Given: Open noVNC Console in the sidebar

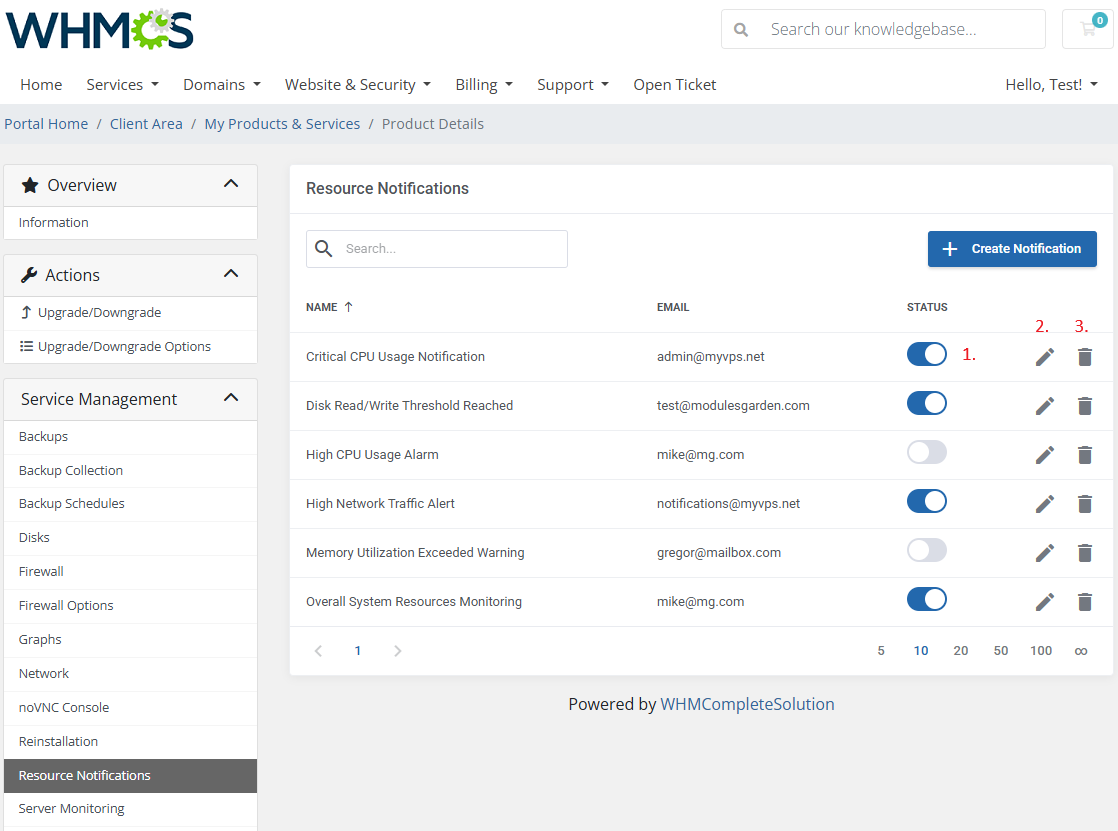Looking at the screenshot, I should (x=130, y=708).
